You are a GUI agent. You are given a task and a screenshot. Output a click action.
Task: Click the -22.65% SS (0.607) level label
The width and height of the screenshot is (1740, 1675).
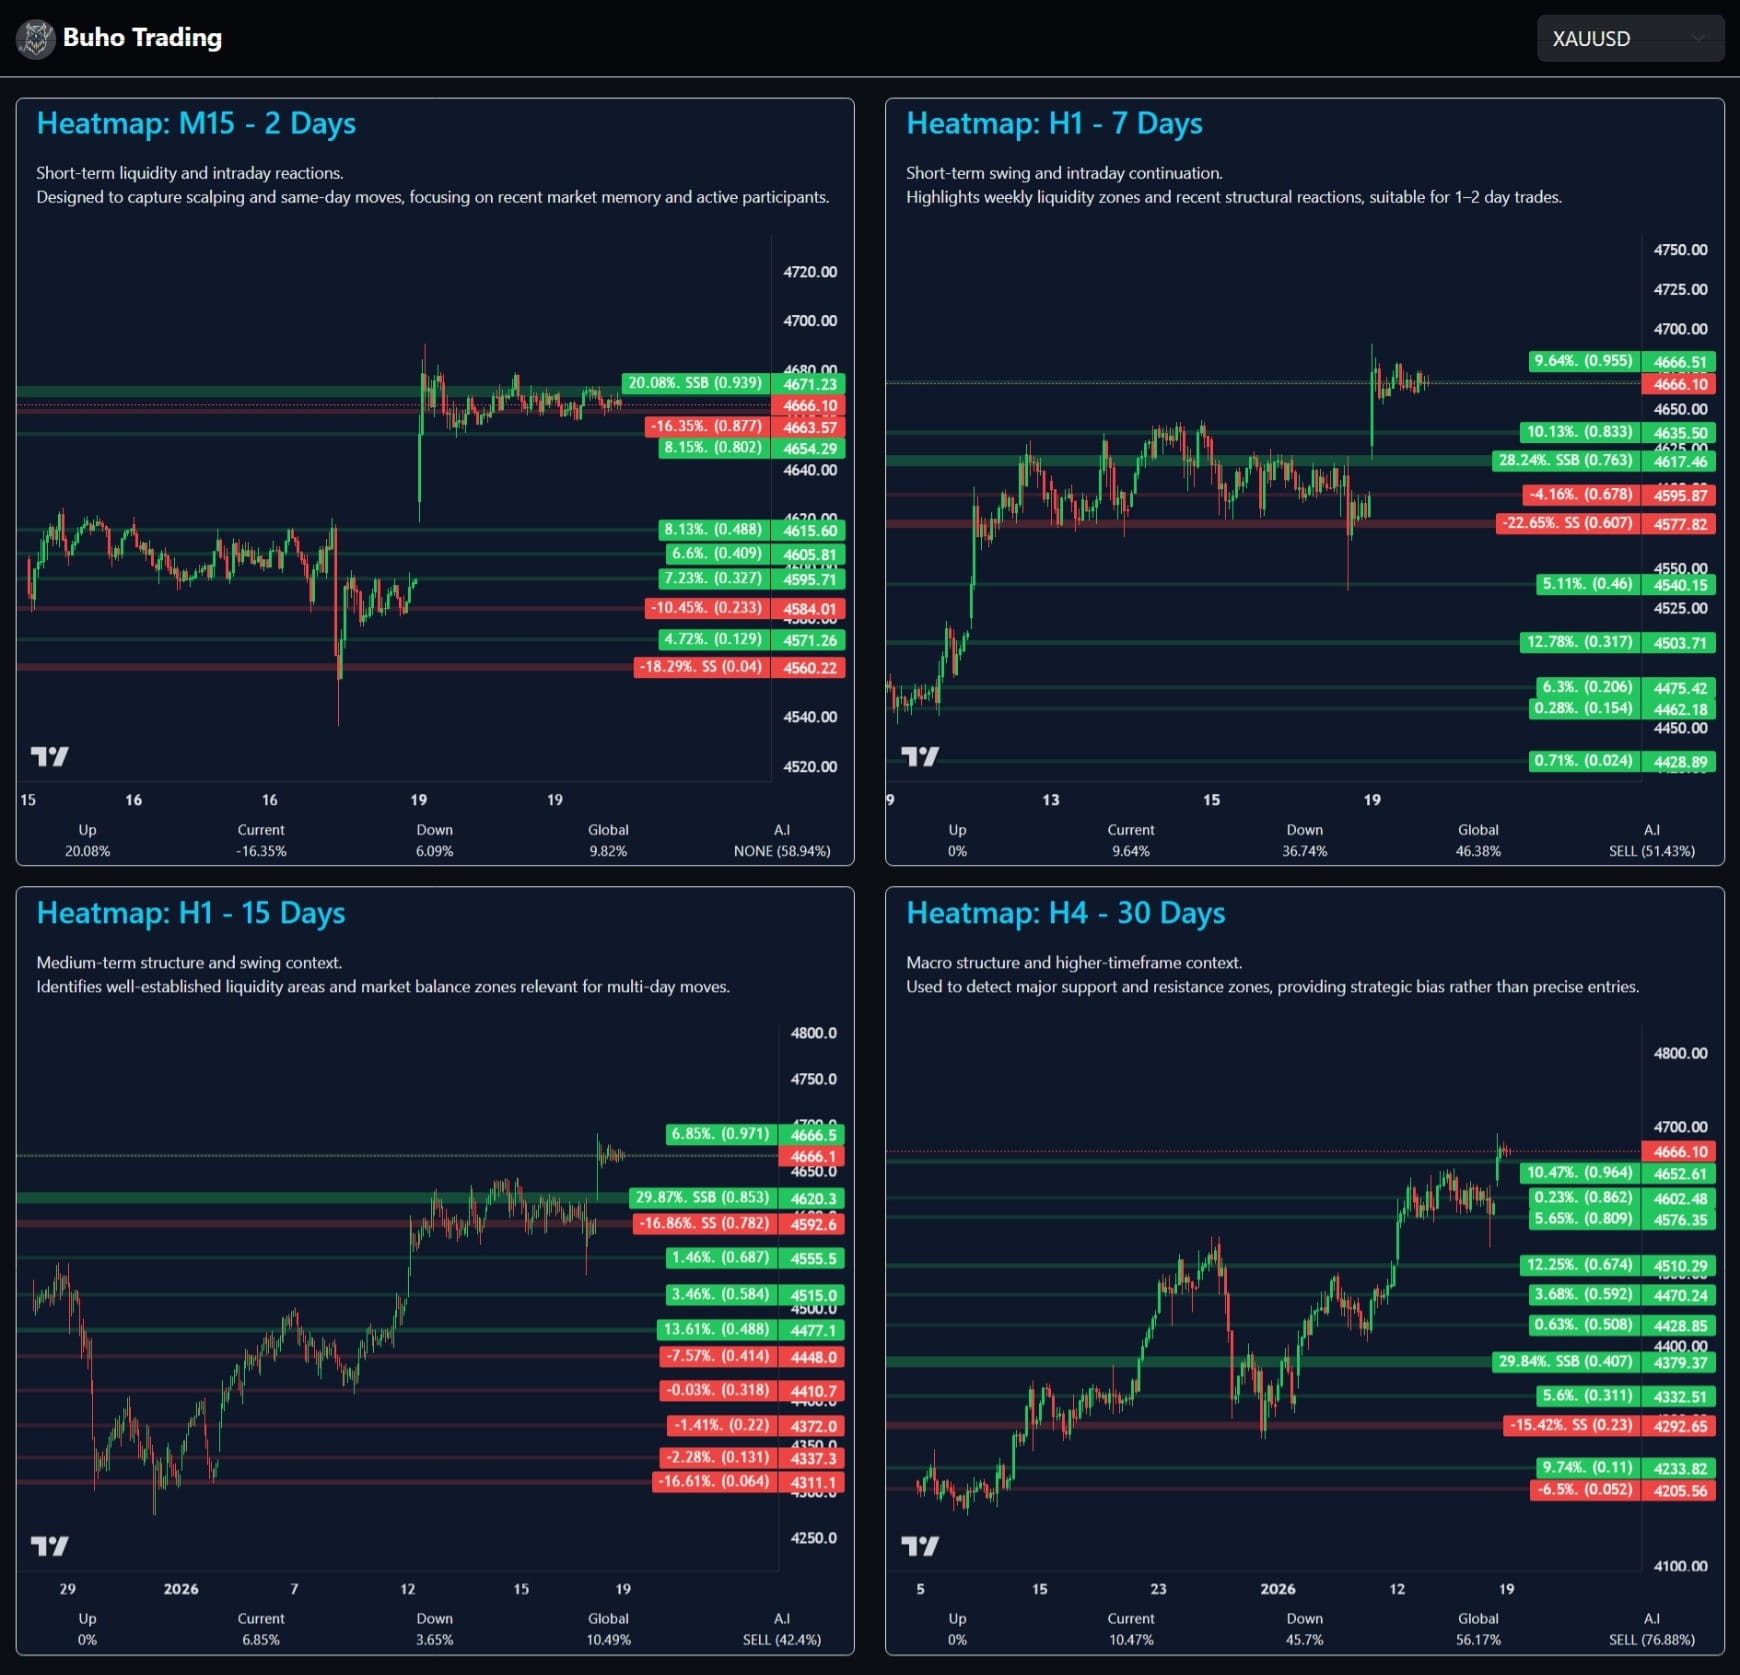(1567, 523)
